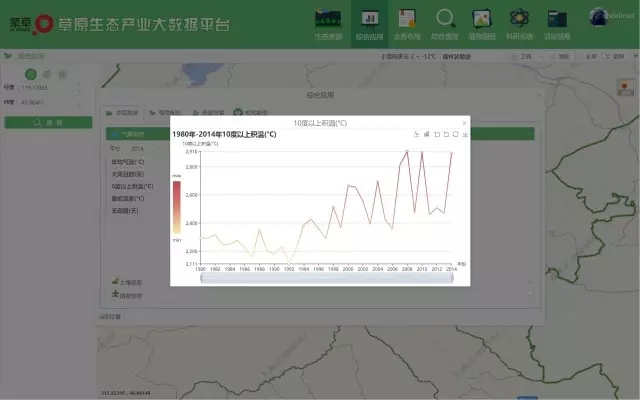Open 项目结构 icon in top navigation
This screenshot has width=640, height=400.
[557, 22]
